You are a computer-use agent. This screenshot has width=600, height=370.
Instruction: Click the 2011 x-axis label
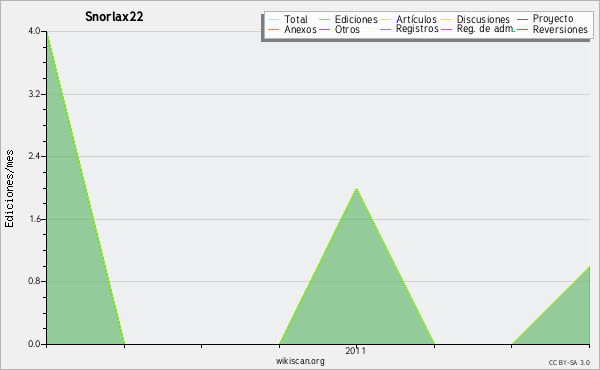pos(355,351)
